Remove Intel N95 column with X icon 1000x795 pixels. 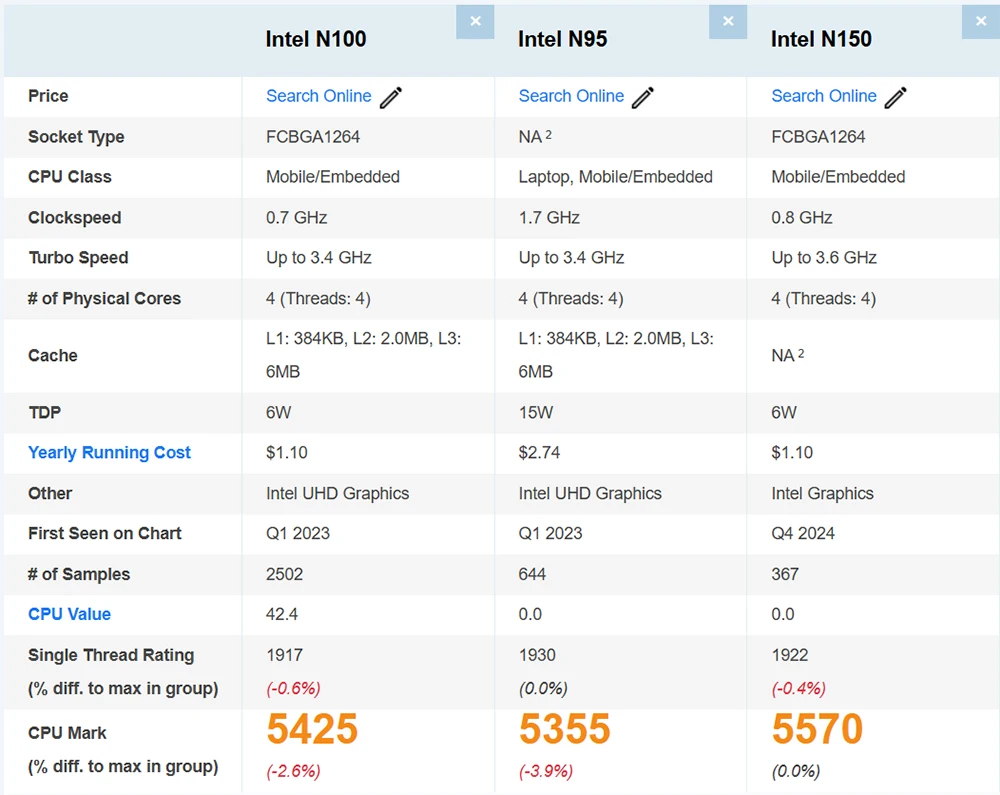[x=728, y=22]
